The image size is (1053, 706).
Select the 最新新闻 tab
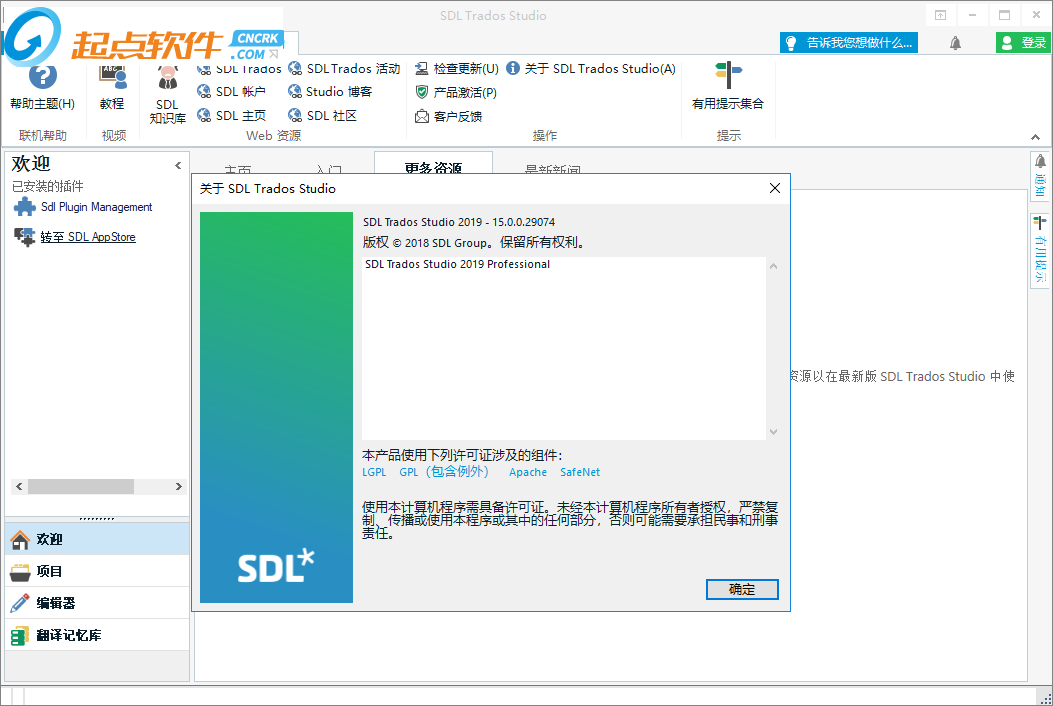point(552,168)
